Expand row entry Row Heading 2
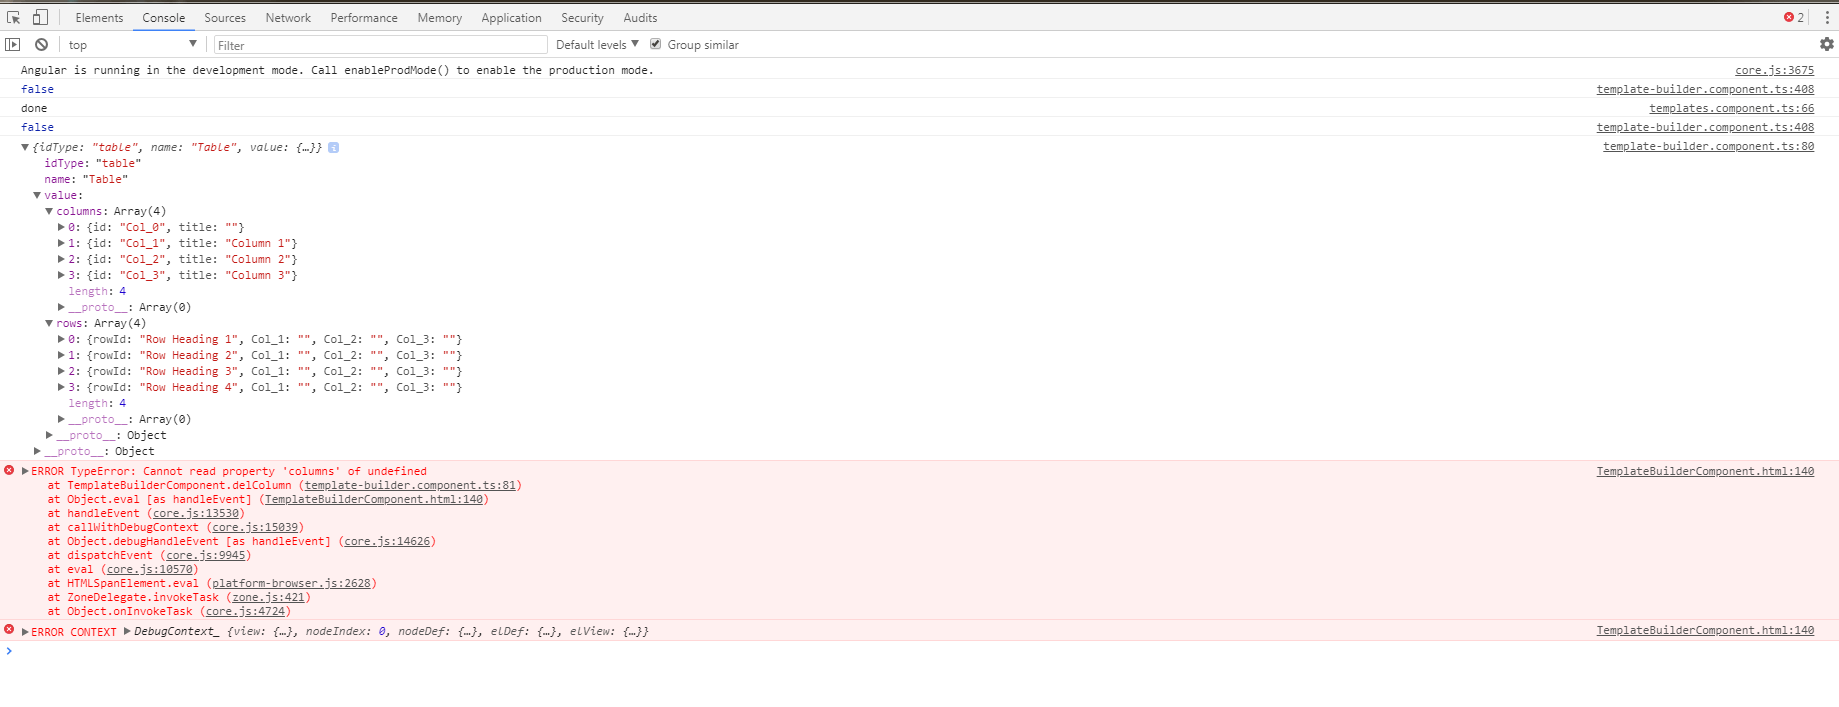Viewport: 1839px width, 707px height. (61, 355)
